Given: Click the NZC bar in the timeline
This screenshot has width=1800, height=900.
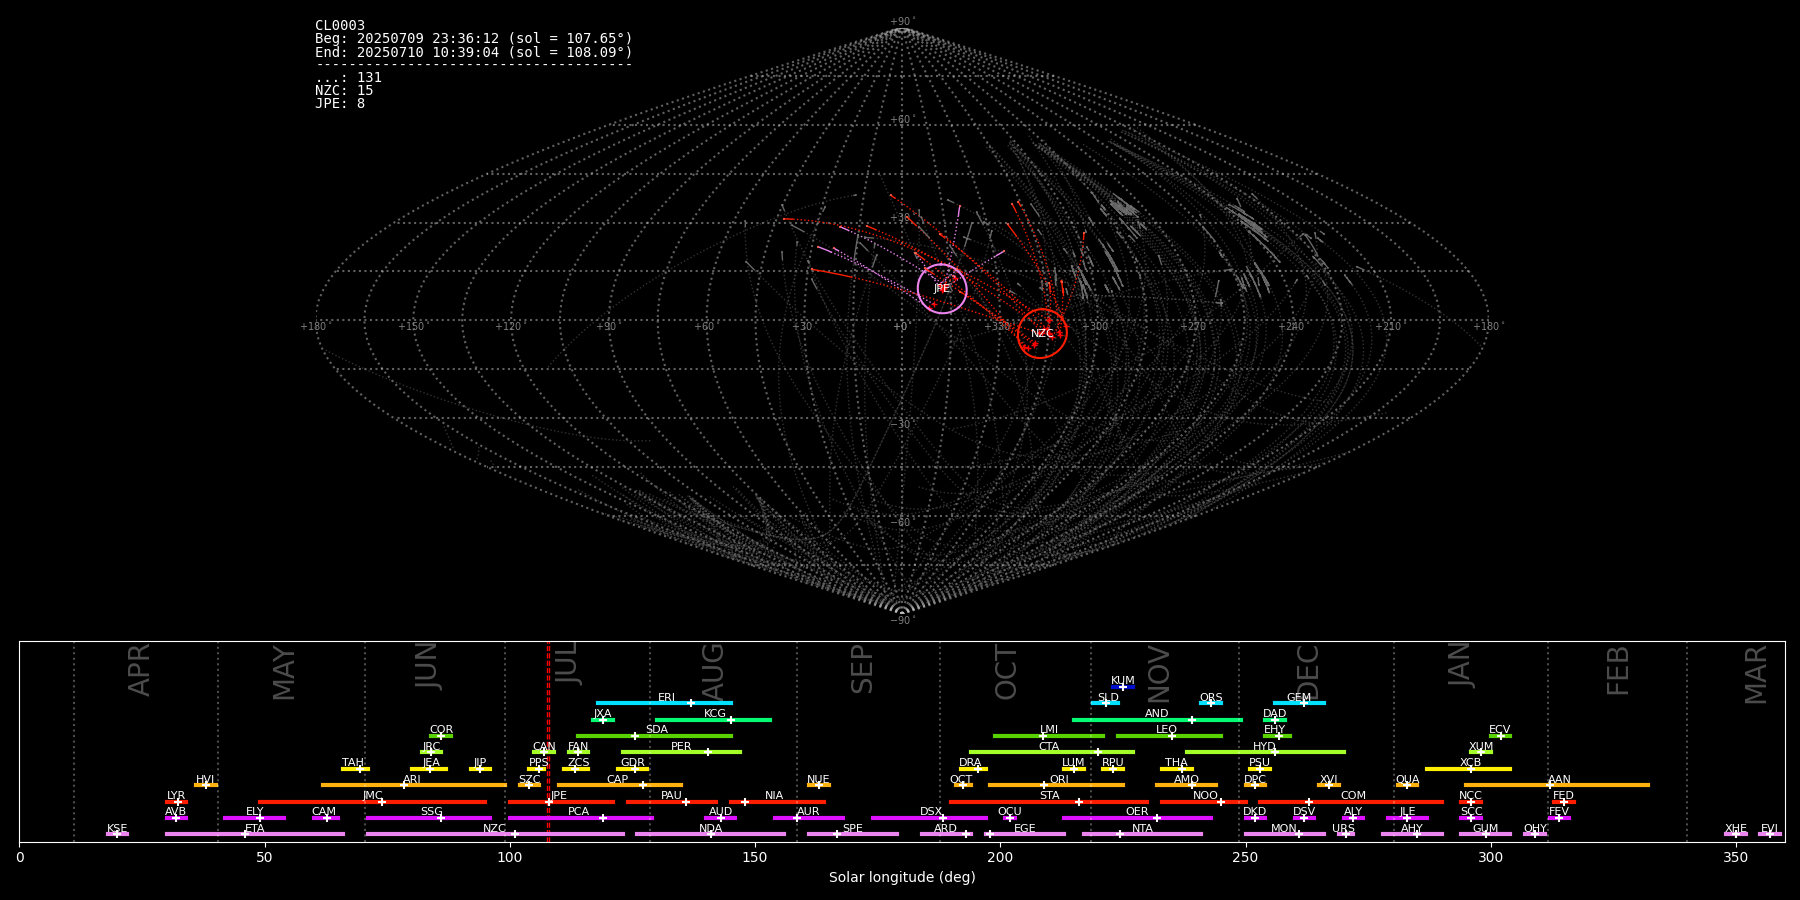Looking at the screenshot, I should coord(495,834).
